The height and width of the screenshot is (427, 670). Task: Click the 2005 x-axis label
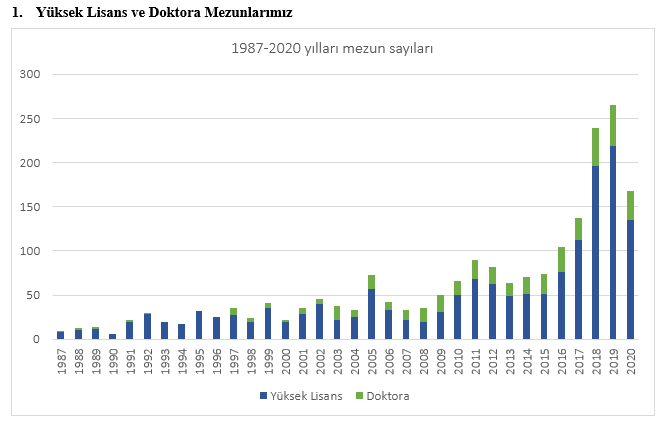point(372,362)
